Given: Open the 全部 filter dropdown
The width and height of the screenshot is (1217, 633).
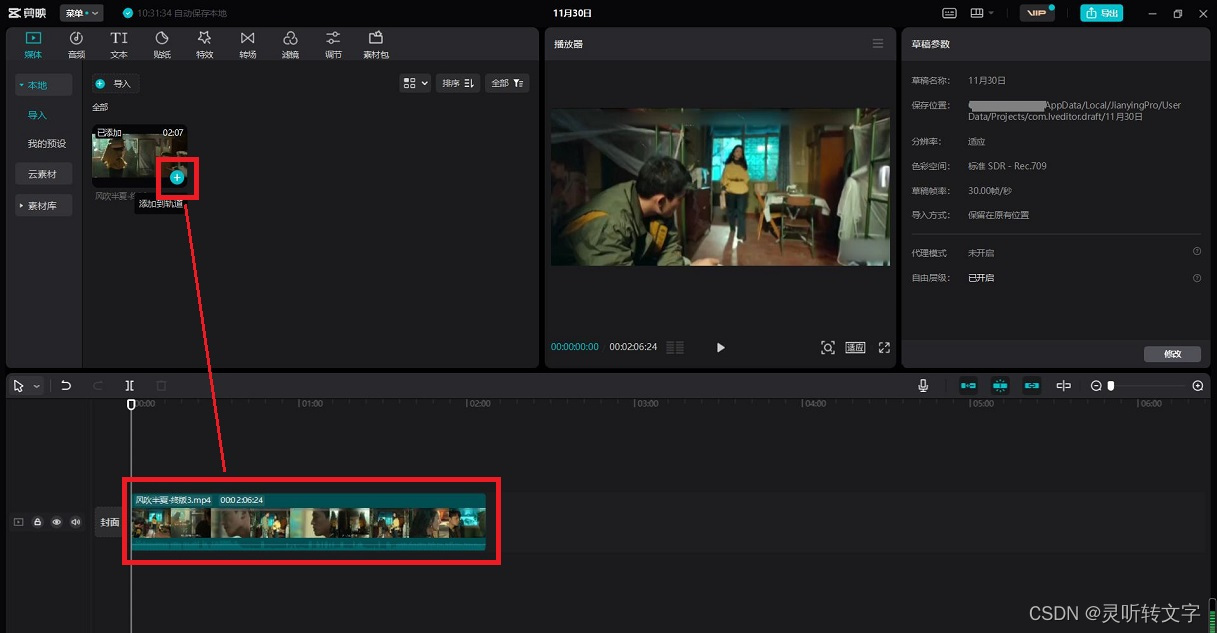Looking at the screenshot, I should [507, 83].
